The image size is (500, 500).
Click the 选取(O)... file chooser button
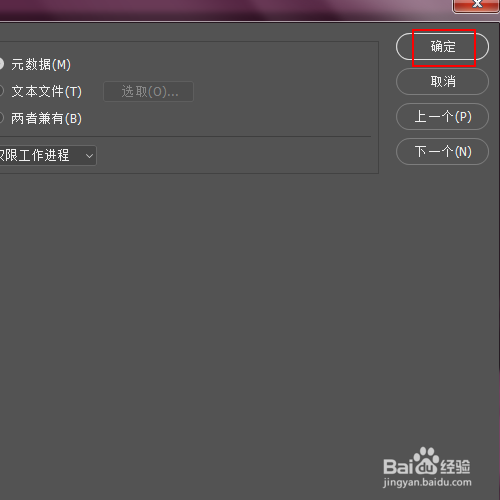pos(149,91)
